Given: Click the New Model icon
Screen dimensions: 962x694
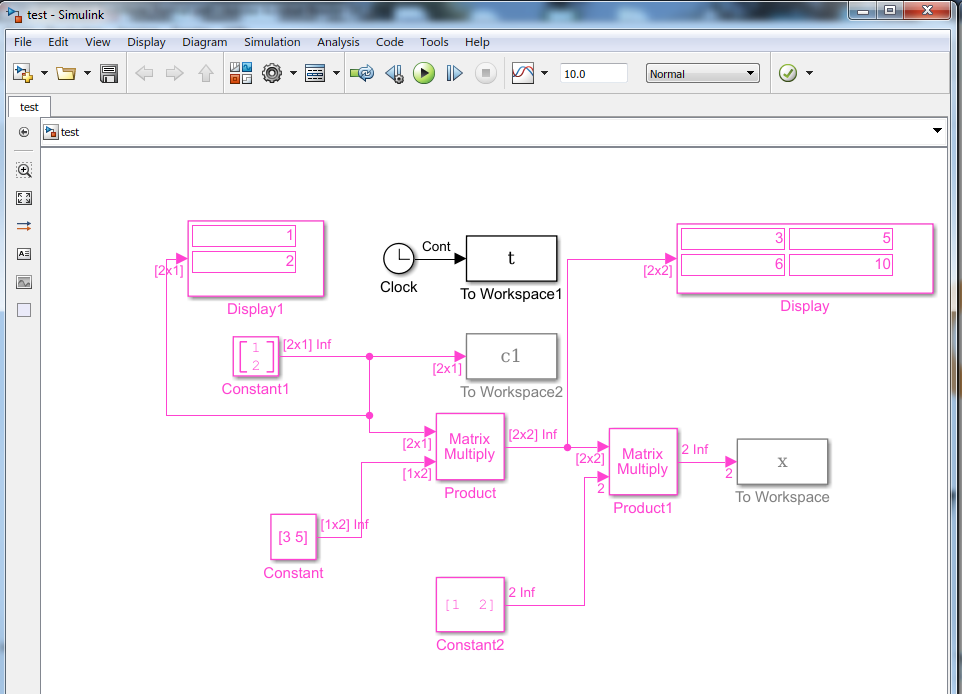Looking at the screenshot, I should tap(23, 74).
